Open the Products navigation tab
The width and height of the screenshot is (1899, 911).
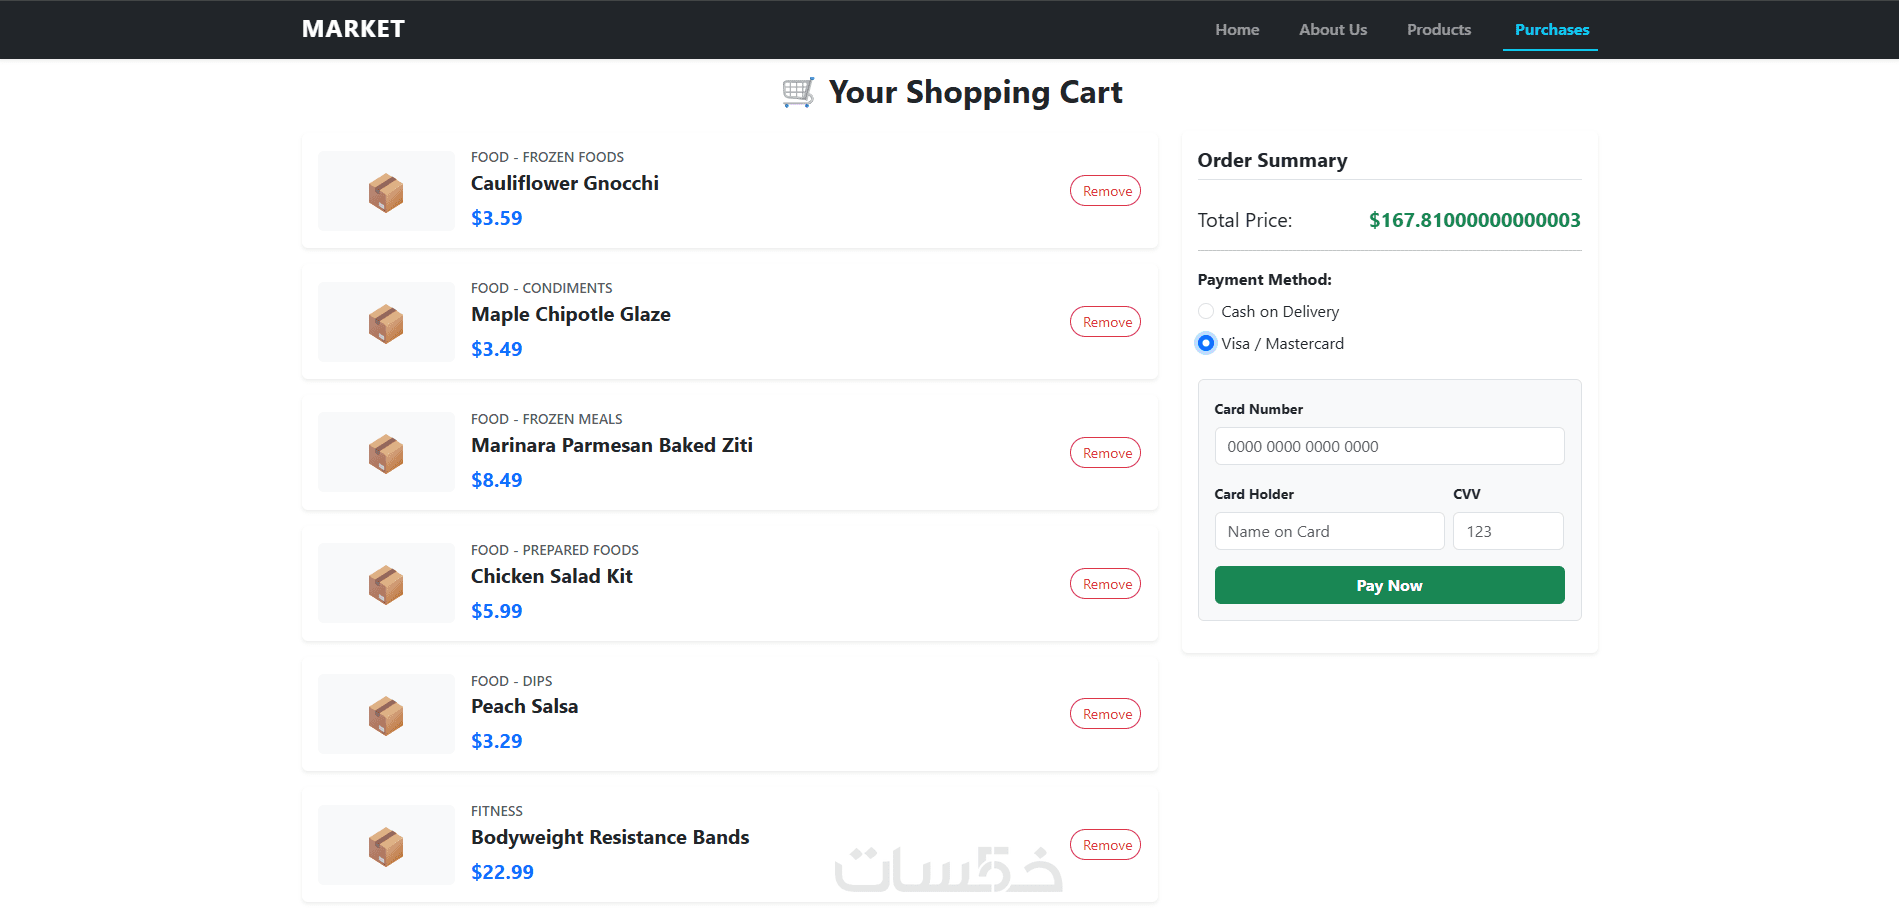pyautogui.click(x=1439, y=30)
